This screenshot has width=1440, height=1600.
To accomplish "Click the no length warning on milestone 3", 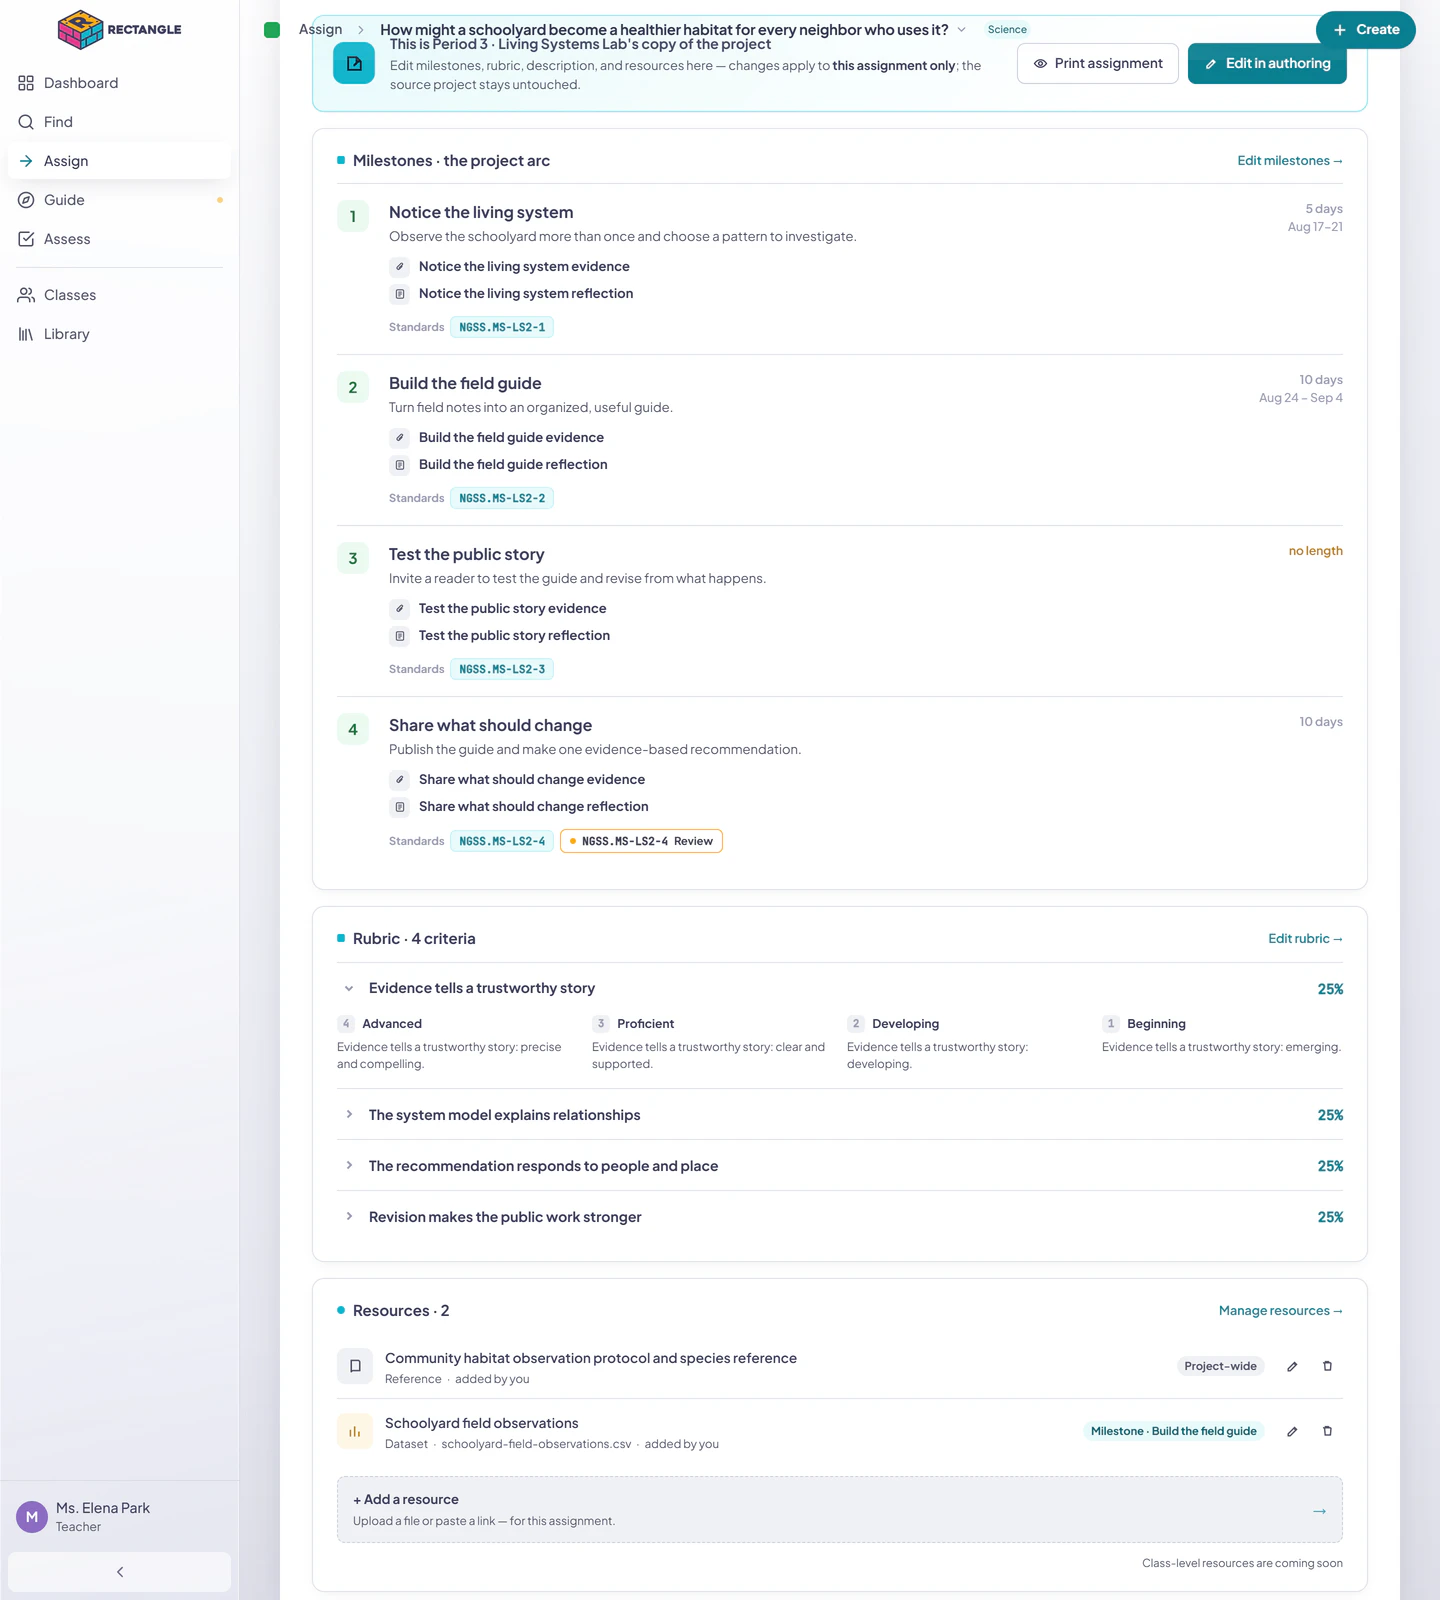I will point(1315,552).
